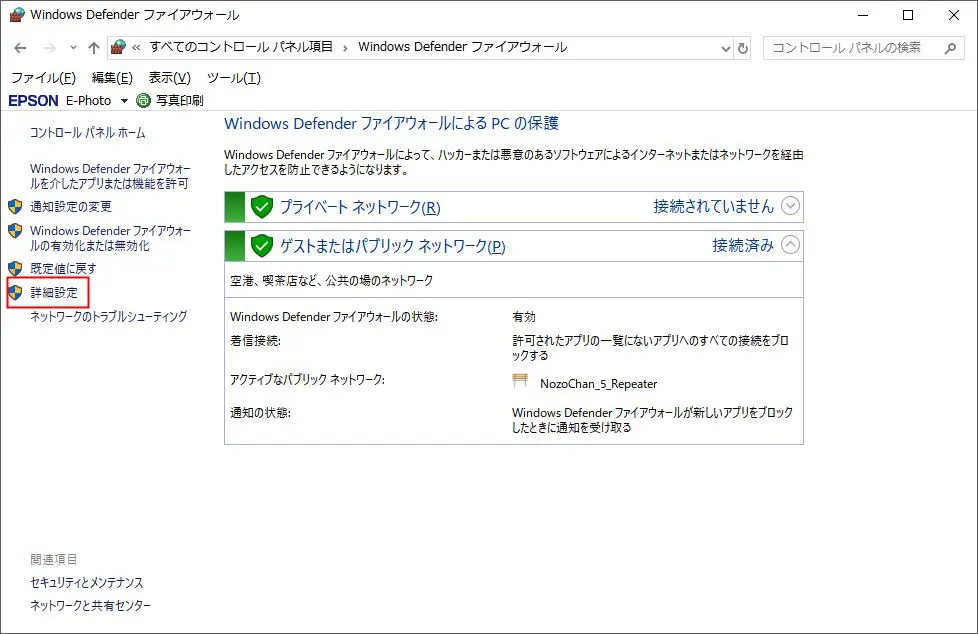Click the up-one-level arrow button
978x634 pixels.
click(x=94, y=48)
